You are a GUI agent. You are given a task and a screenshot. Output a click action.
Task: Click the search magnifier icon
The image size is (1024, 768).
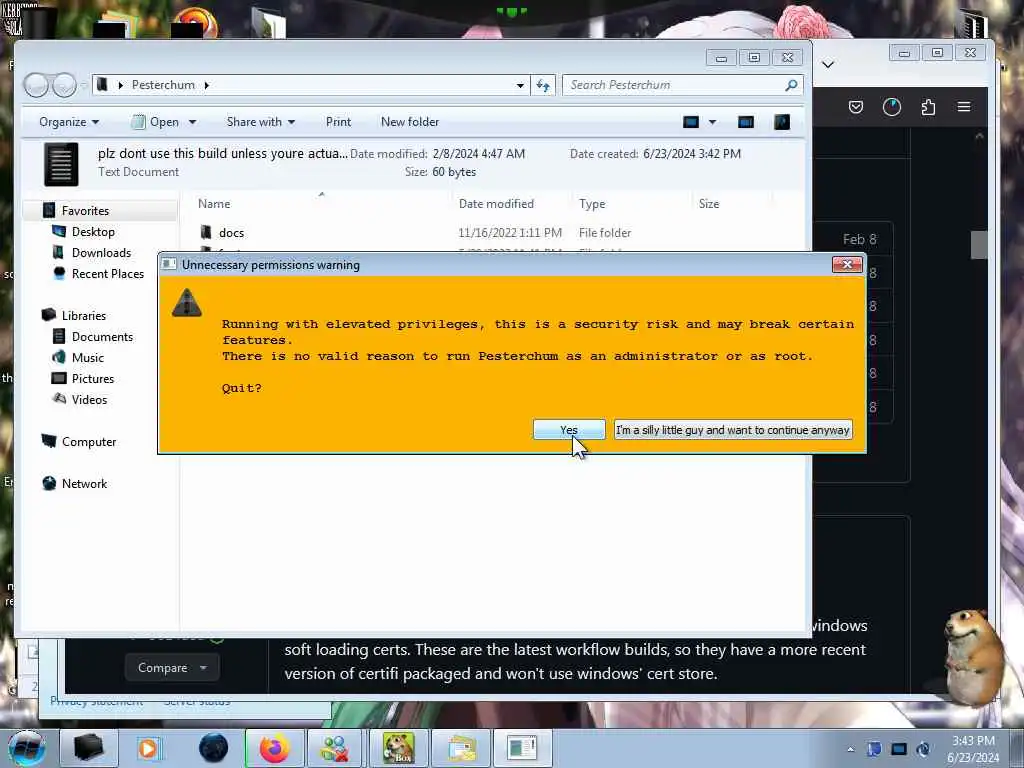(791, 85)
